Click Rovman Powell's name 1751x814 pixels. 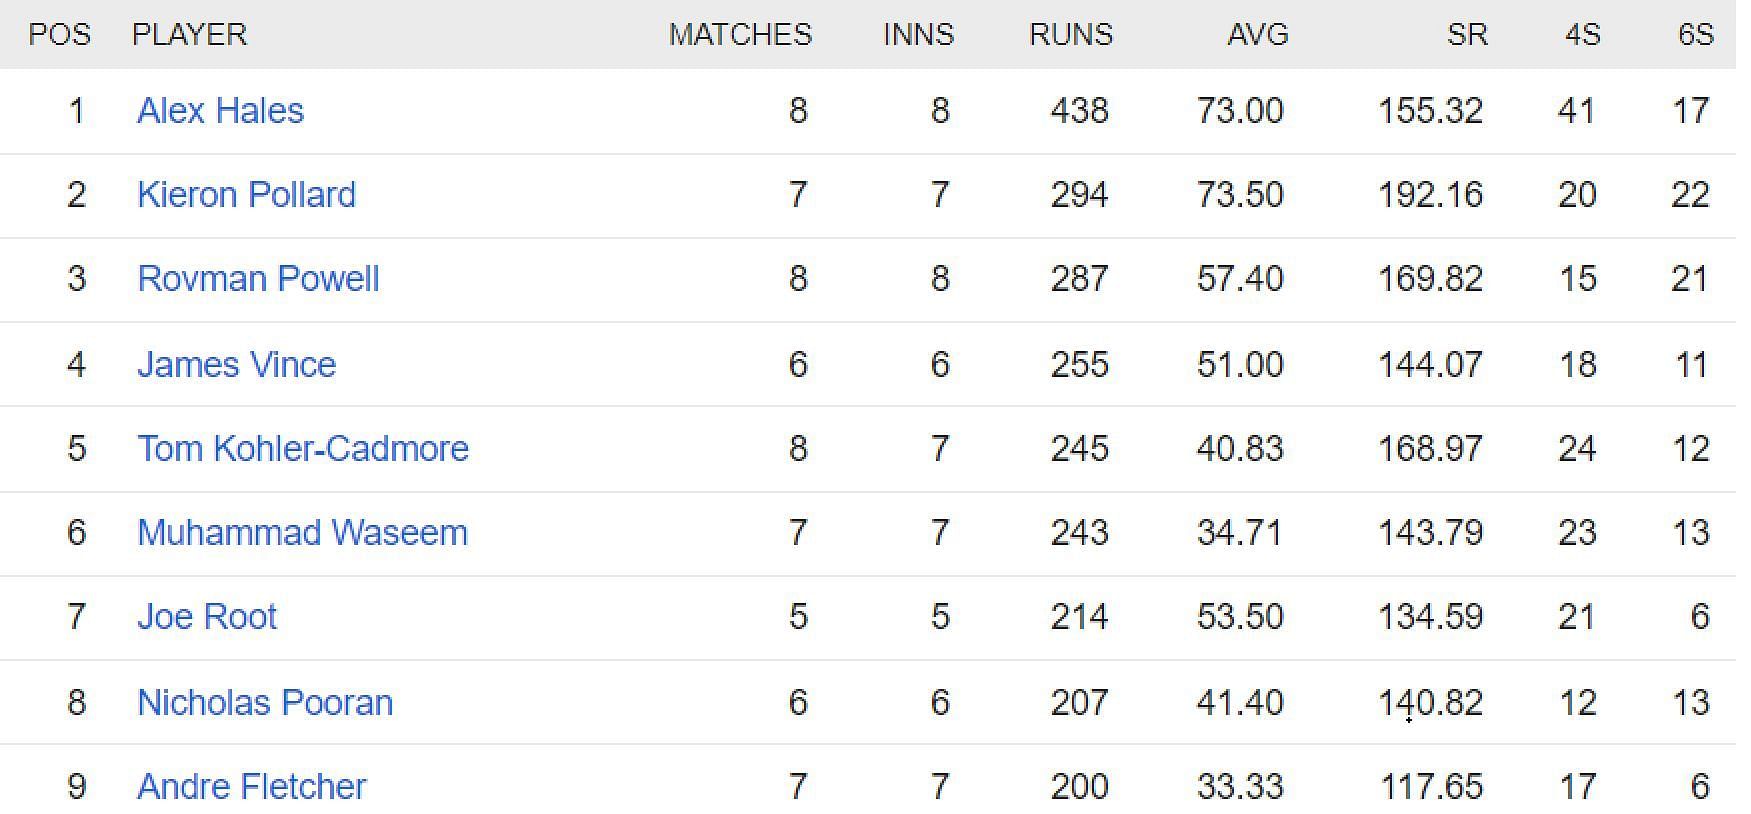(258, 278)
